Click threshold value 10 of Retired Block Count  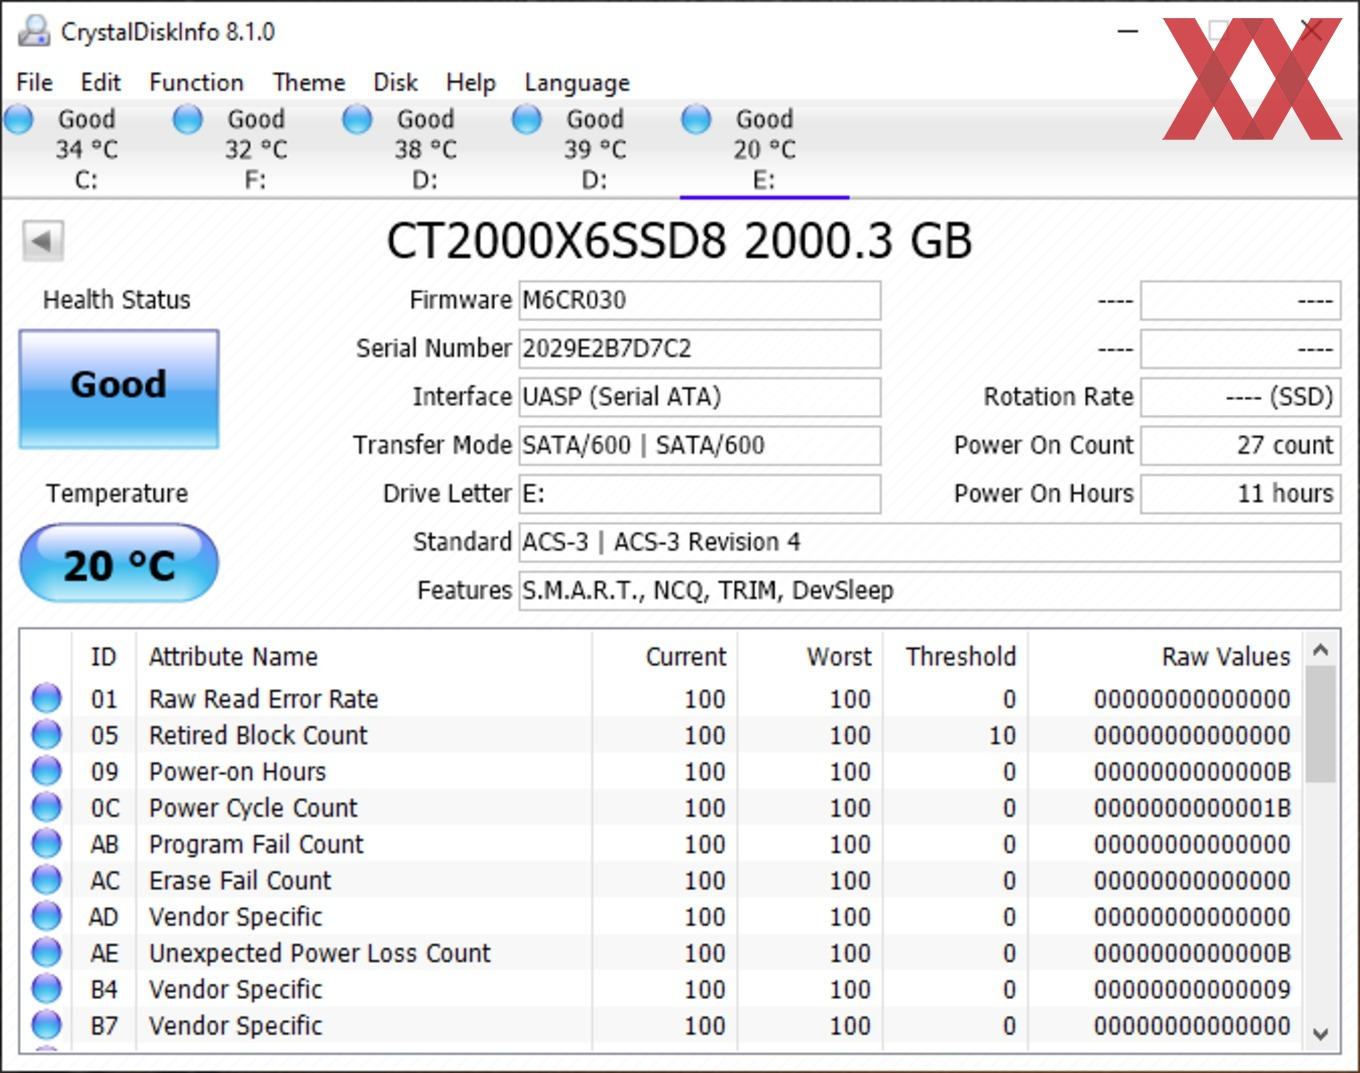pyautogui.click(x=1003, y=735)
